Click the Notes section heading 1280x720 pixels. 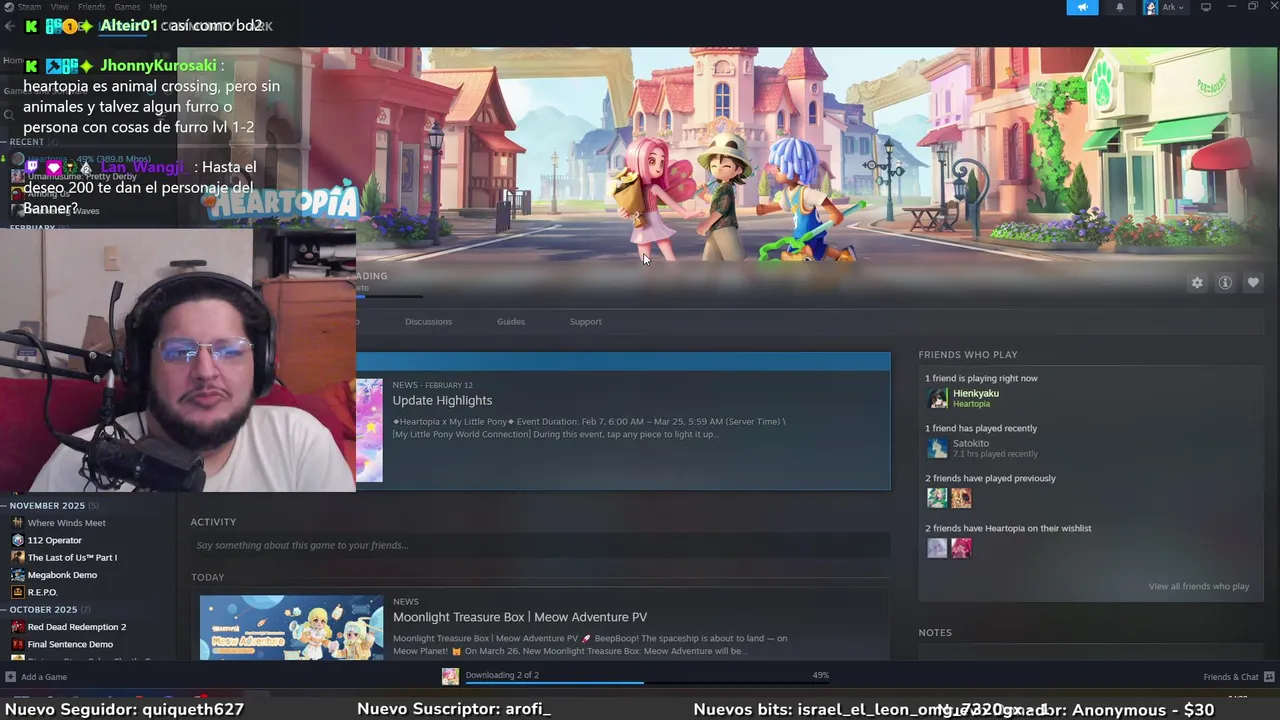click(x=935, y=632)
